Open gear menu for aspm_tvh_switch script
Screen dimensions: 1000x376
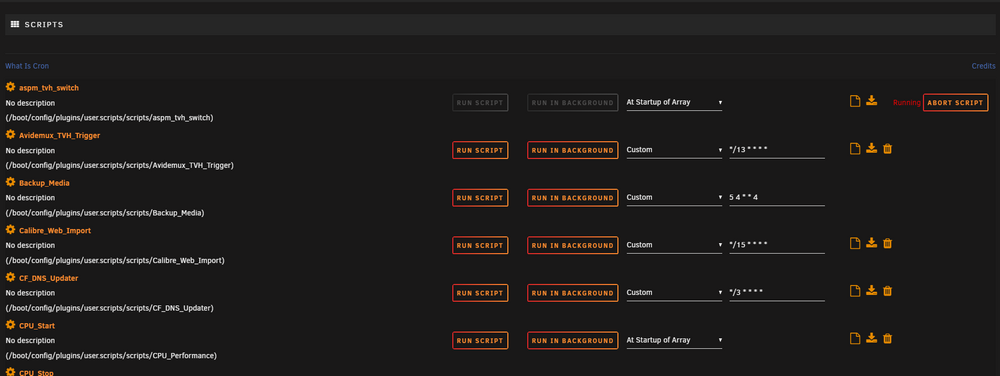pos(10,87)
